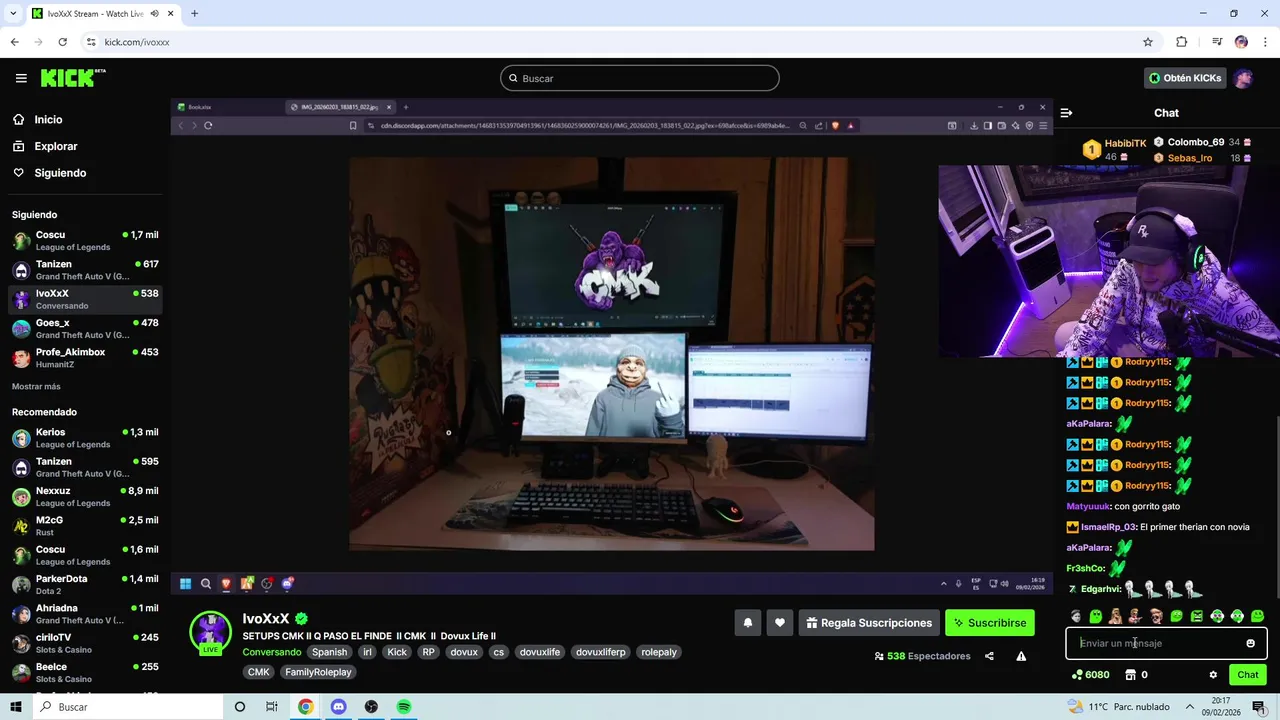Viewport: 1280px width, 720px height.
Task: Open Chrome extensions puzzle icon
Action: point(1181,42)
